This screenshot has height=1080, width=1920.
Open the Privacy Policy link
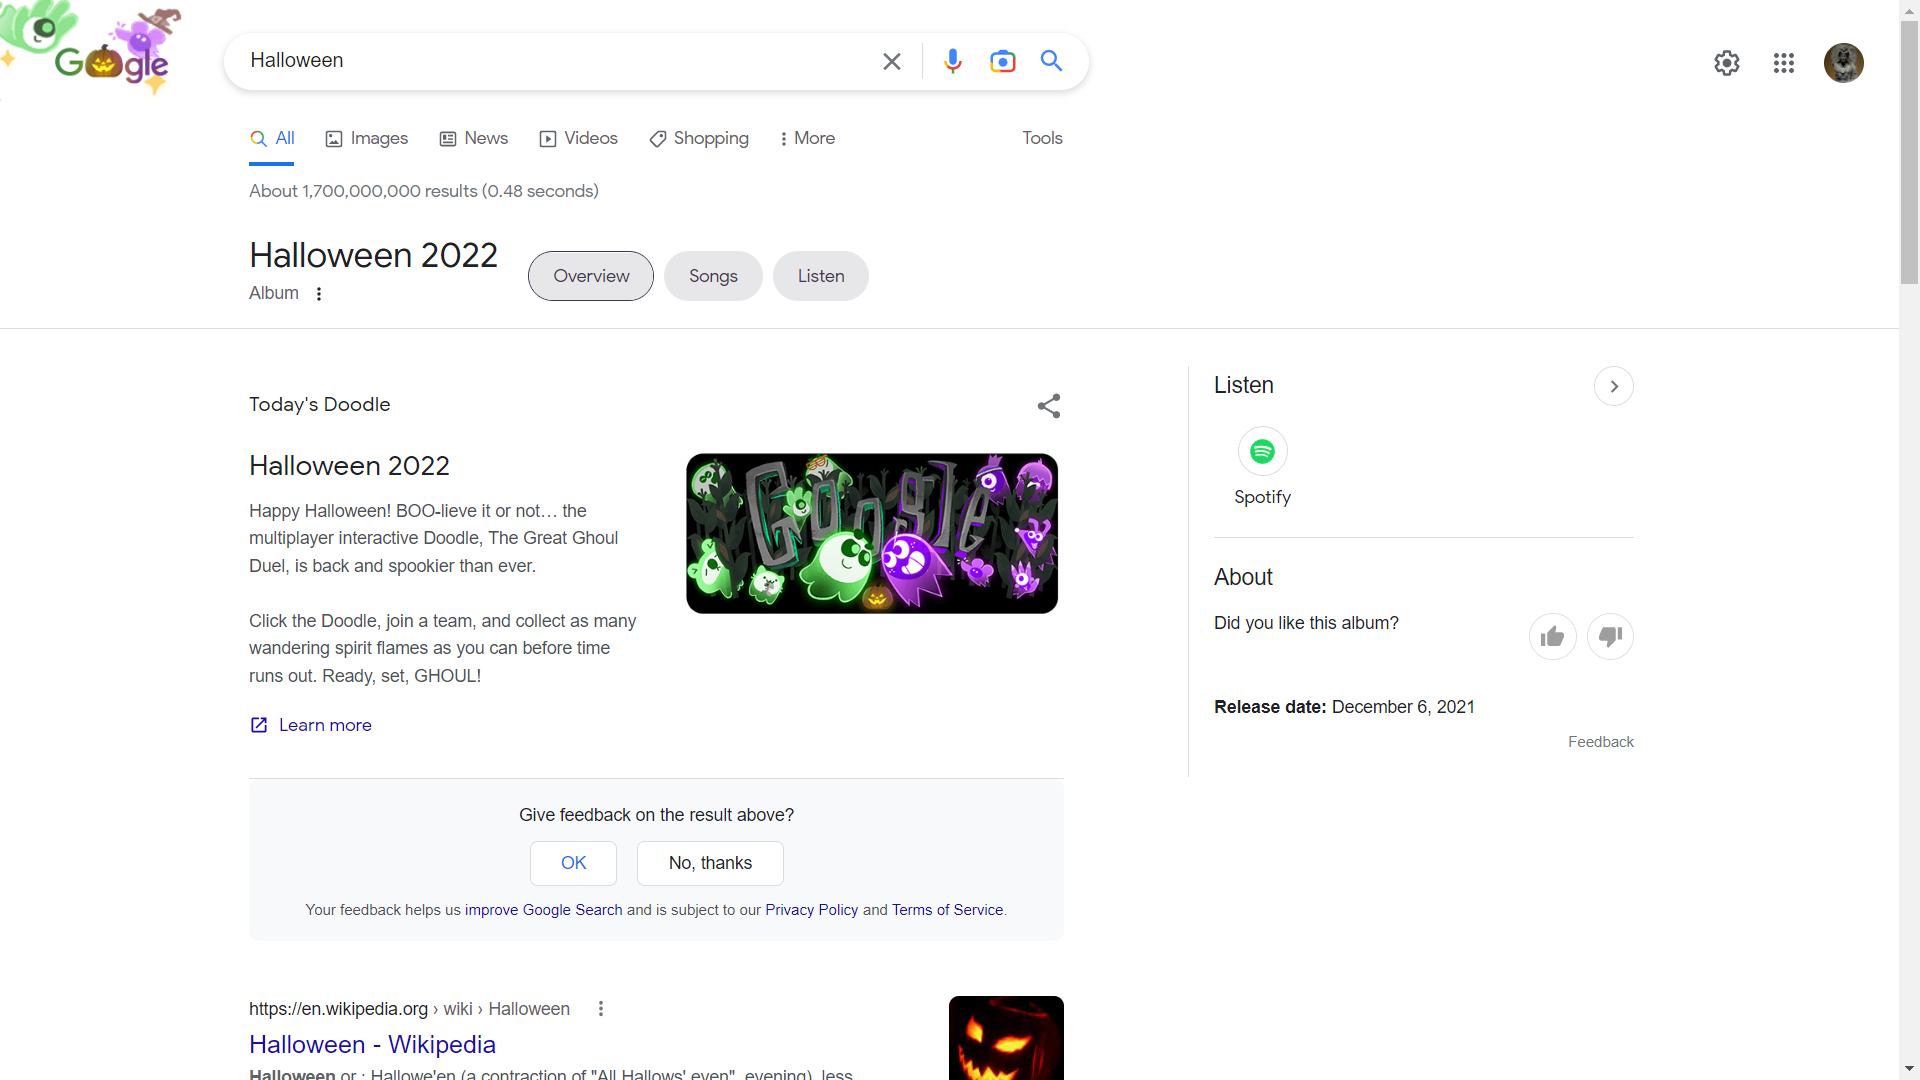tap(811, 910)
